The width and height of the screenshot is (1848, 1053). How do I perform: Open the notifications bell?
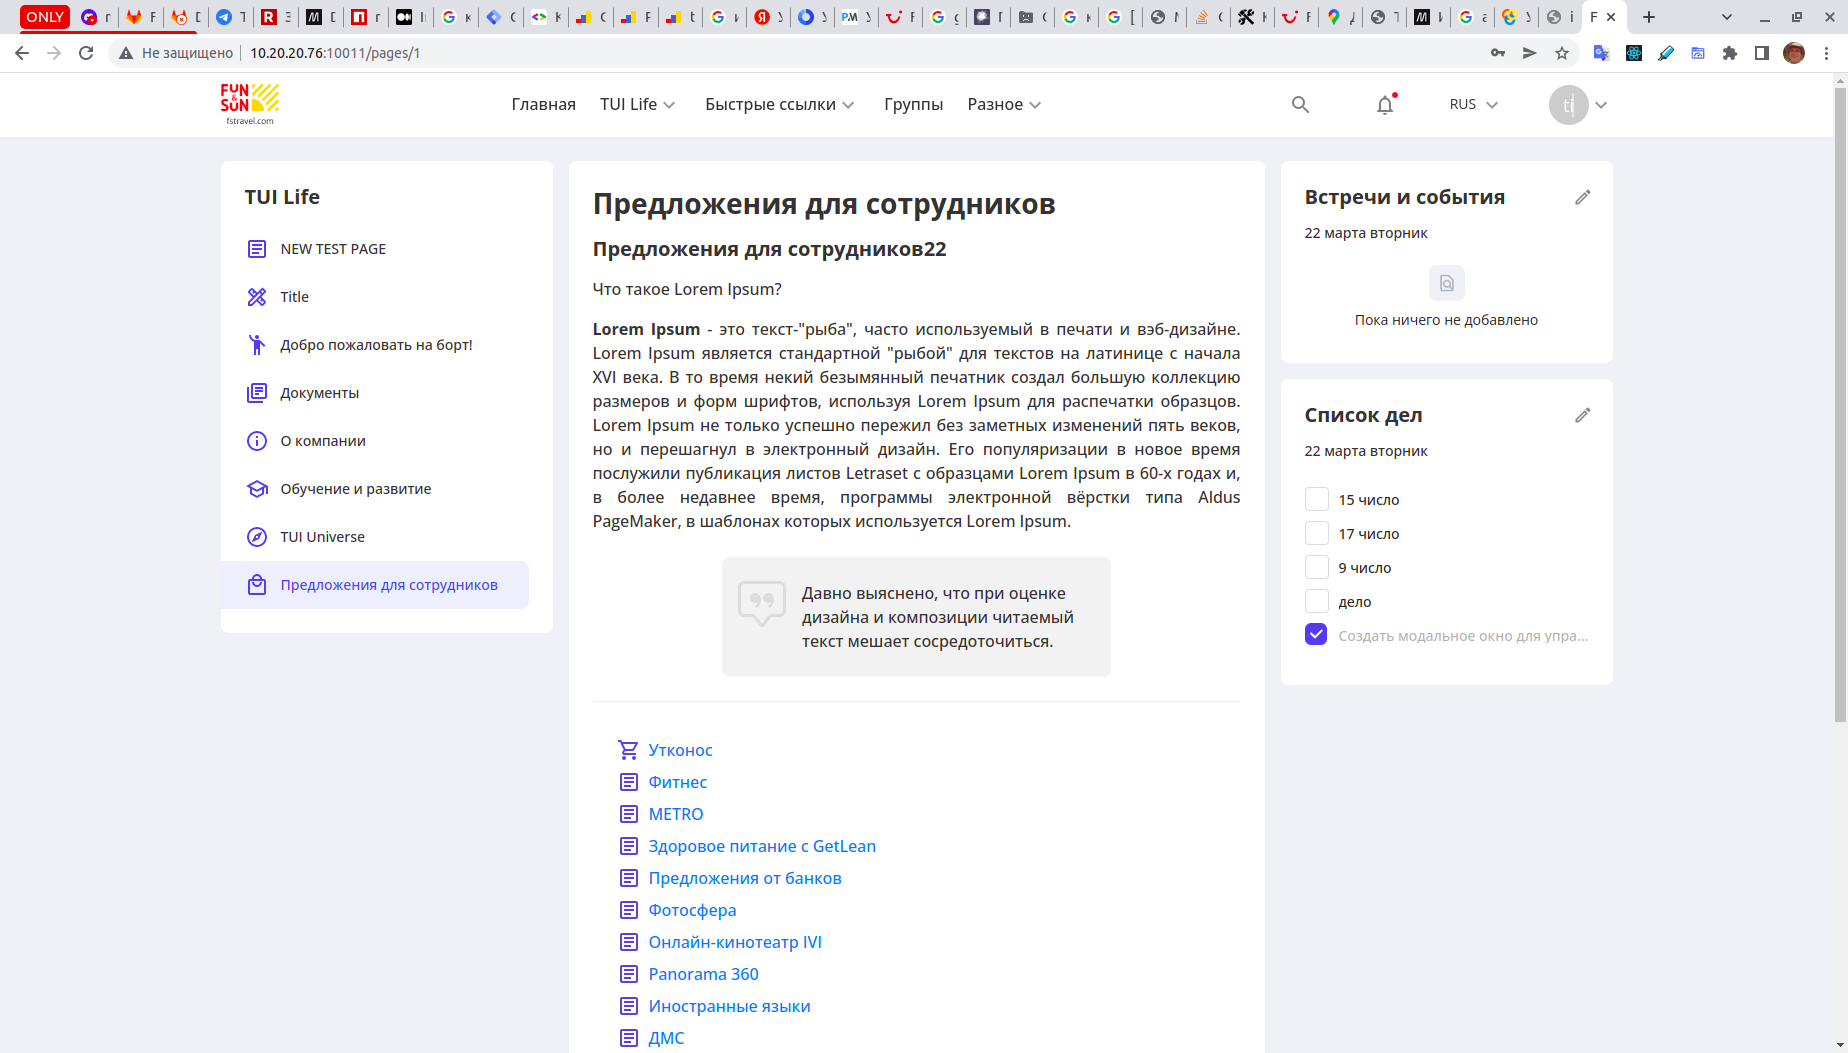tap(1385, 105)
